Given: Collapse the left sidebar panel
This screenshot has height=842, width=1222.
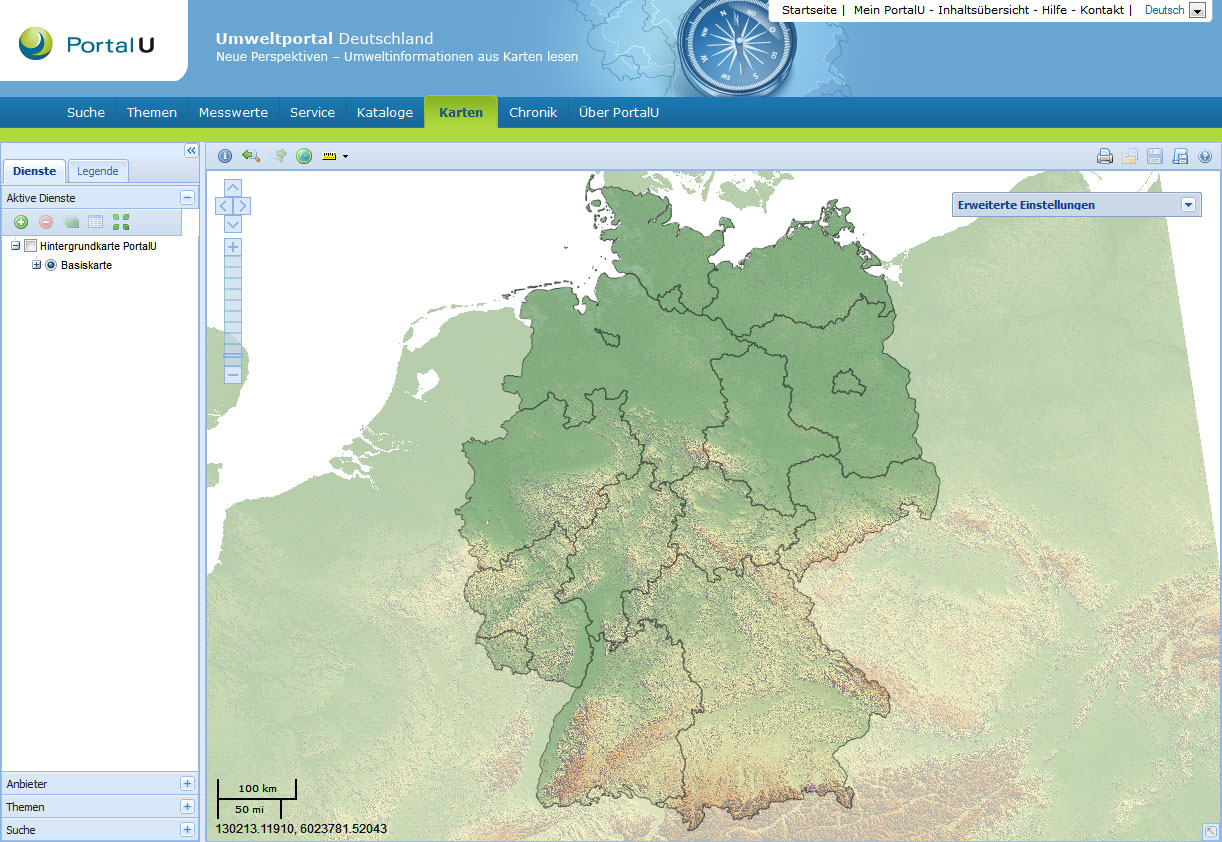Looking at the screenshot, I should point(191,150).
